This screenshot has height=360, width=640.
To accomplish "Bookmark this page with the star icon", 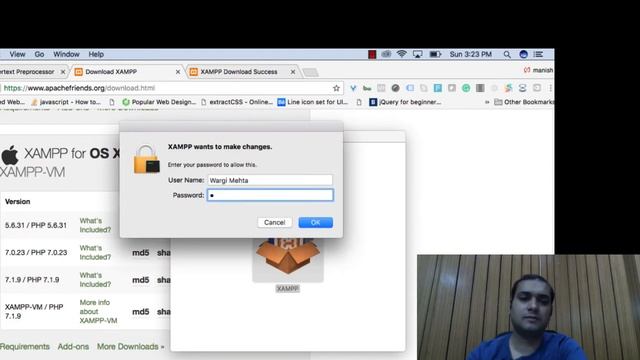I will [336, 88].
